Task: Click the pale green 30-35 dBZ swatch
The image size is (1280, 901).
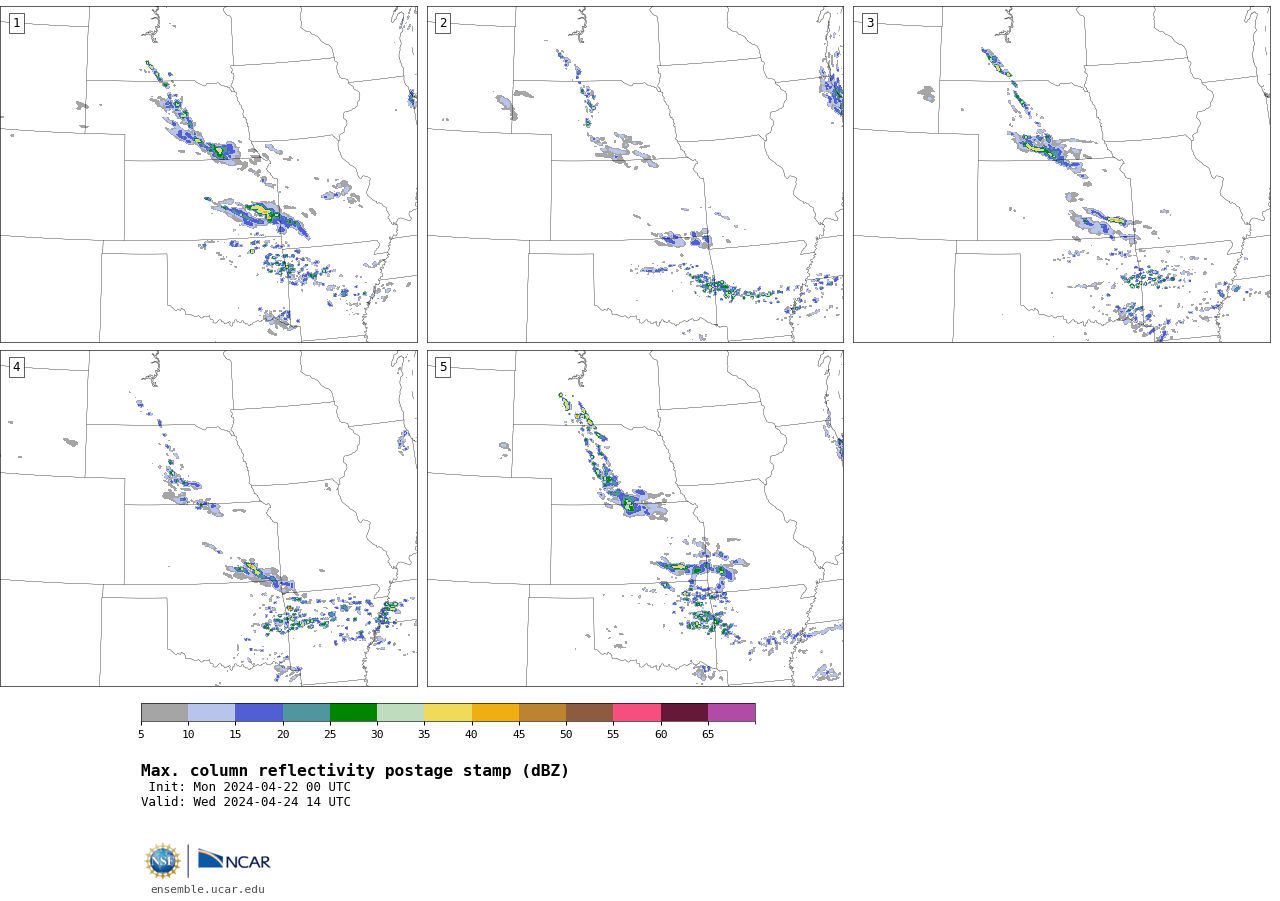Action: coord(400,713)
